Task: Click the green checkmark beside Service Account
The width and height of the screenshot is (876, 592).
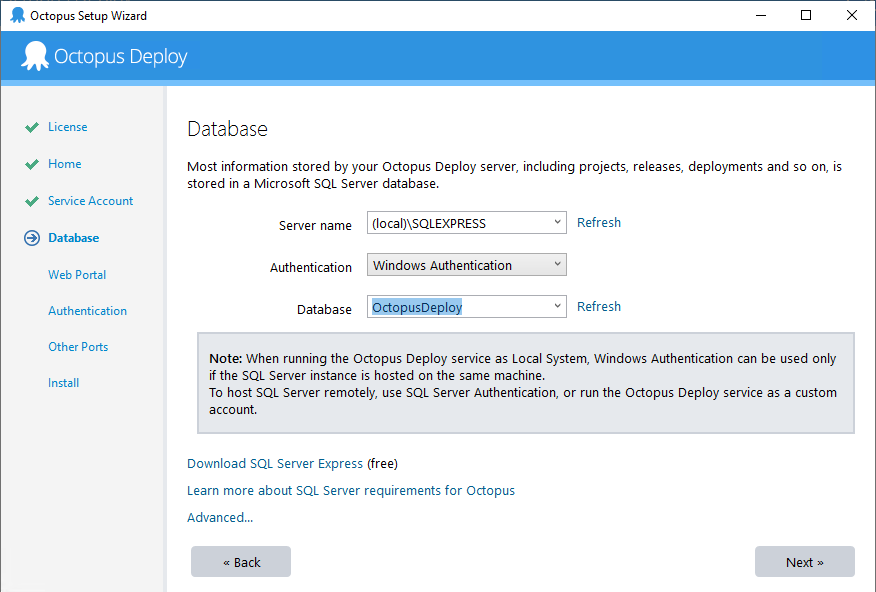Action: click(x=32, y=201)
